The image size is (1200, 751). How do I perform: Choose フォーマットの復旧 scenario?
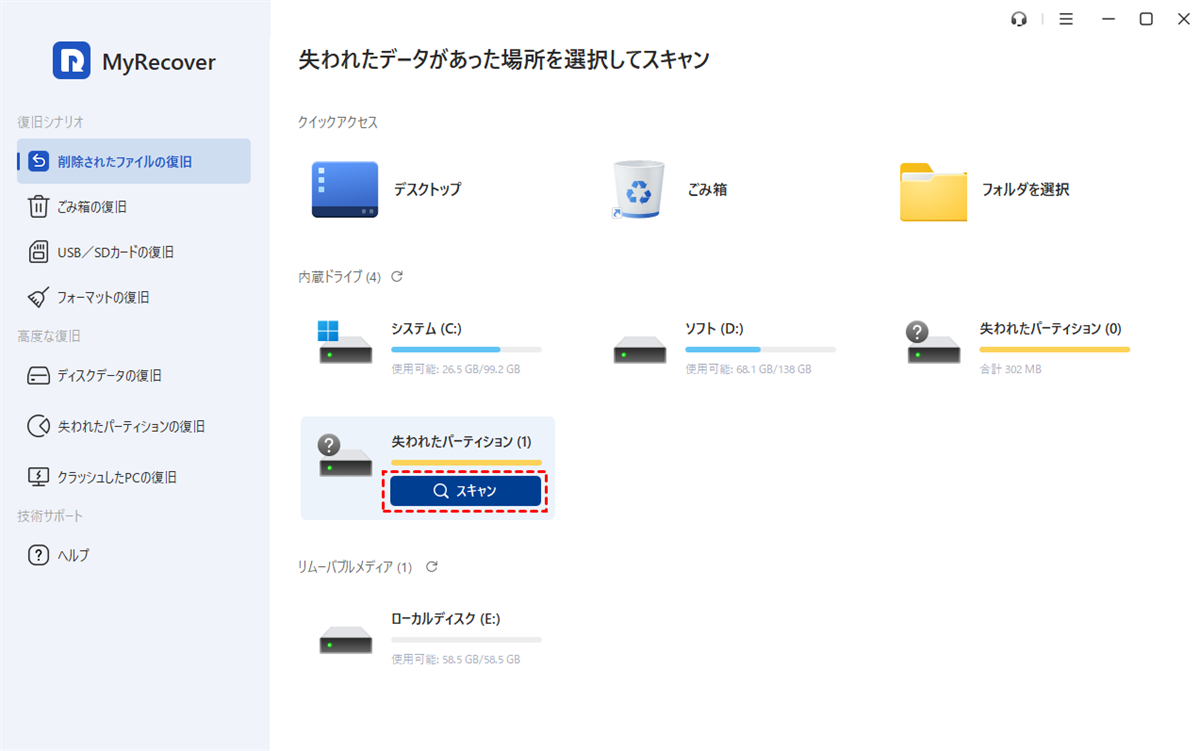pyautogui.click(x=103, y=297)
